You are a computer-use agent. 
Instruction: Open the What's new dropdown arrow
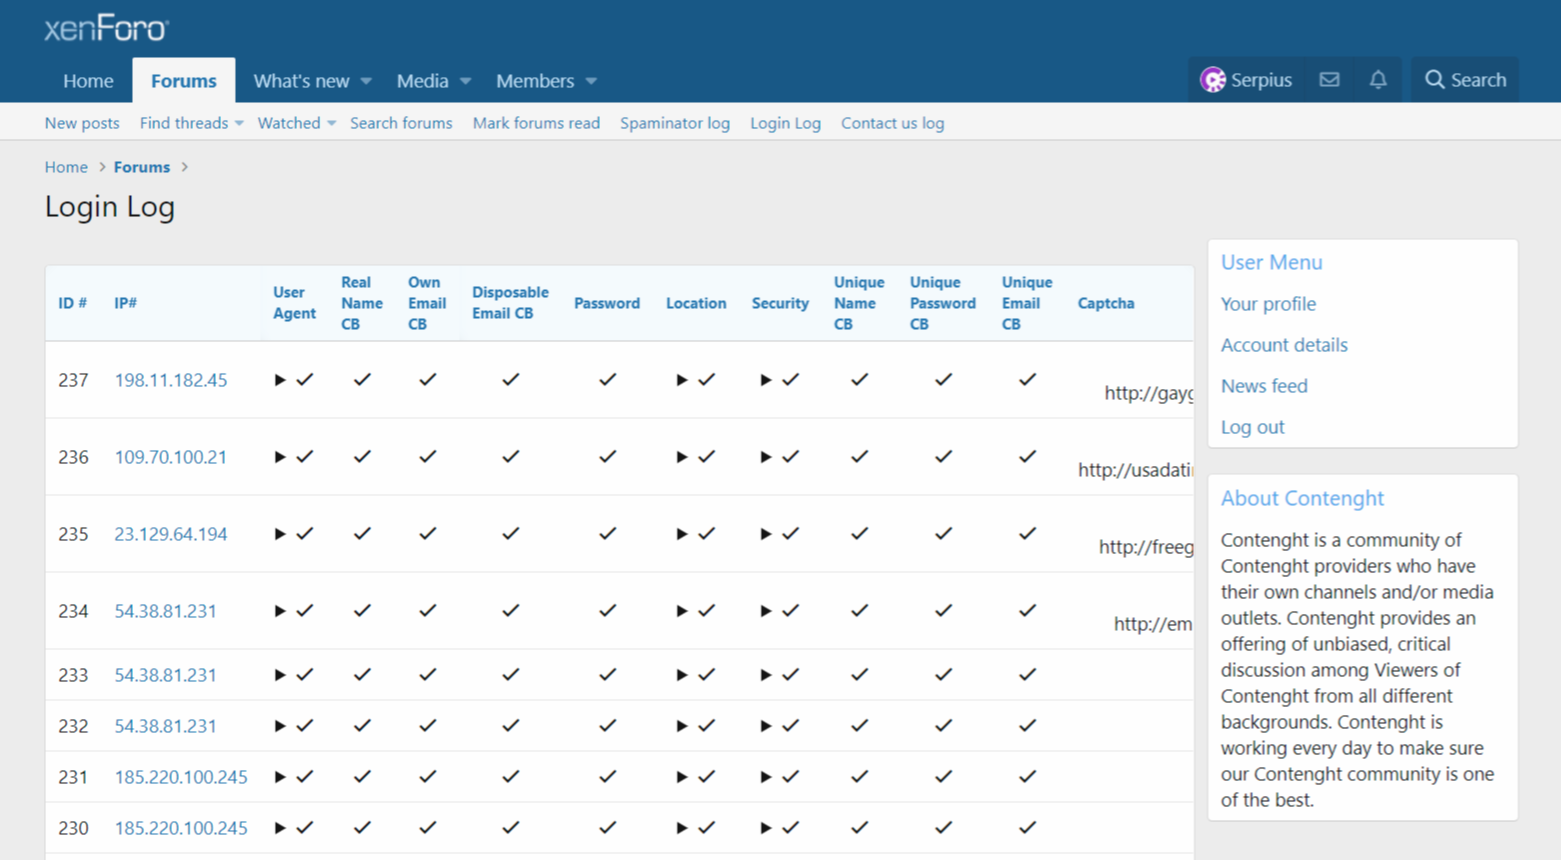366,81
